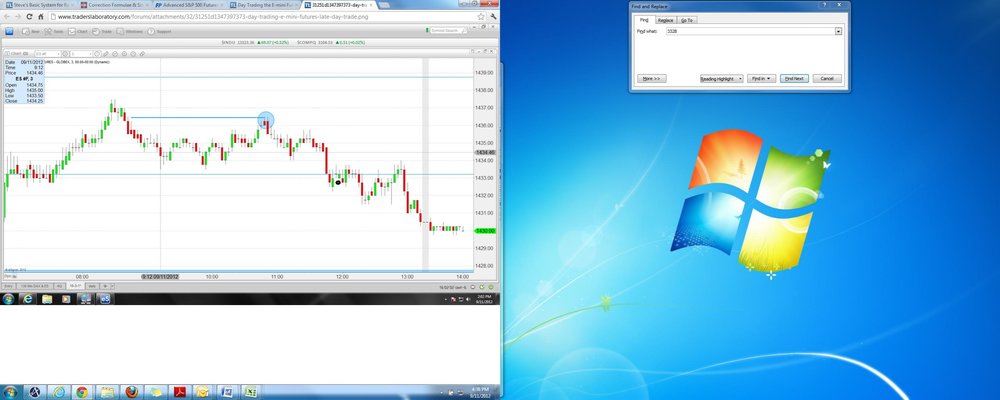This screenshot has width=1000, height=400.
Task: Switch to Steve's Basic System tab
Action: 38,4
